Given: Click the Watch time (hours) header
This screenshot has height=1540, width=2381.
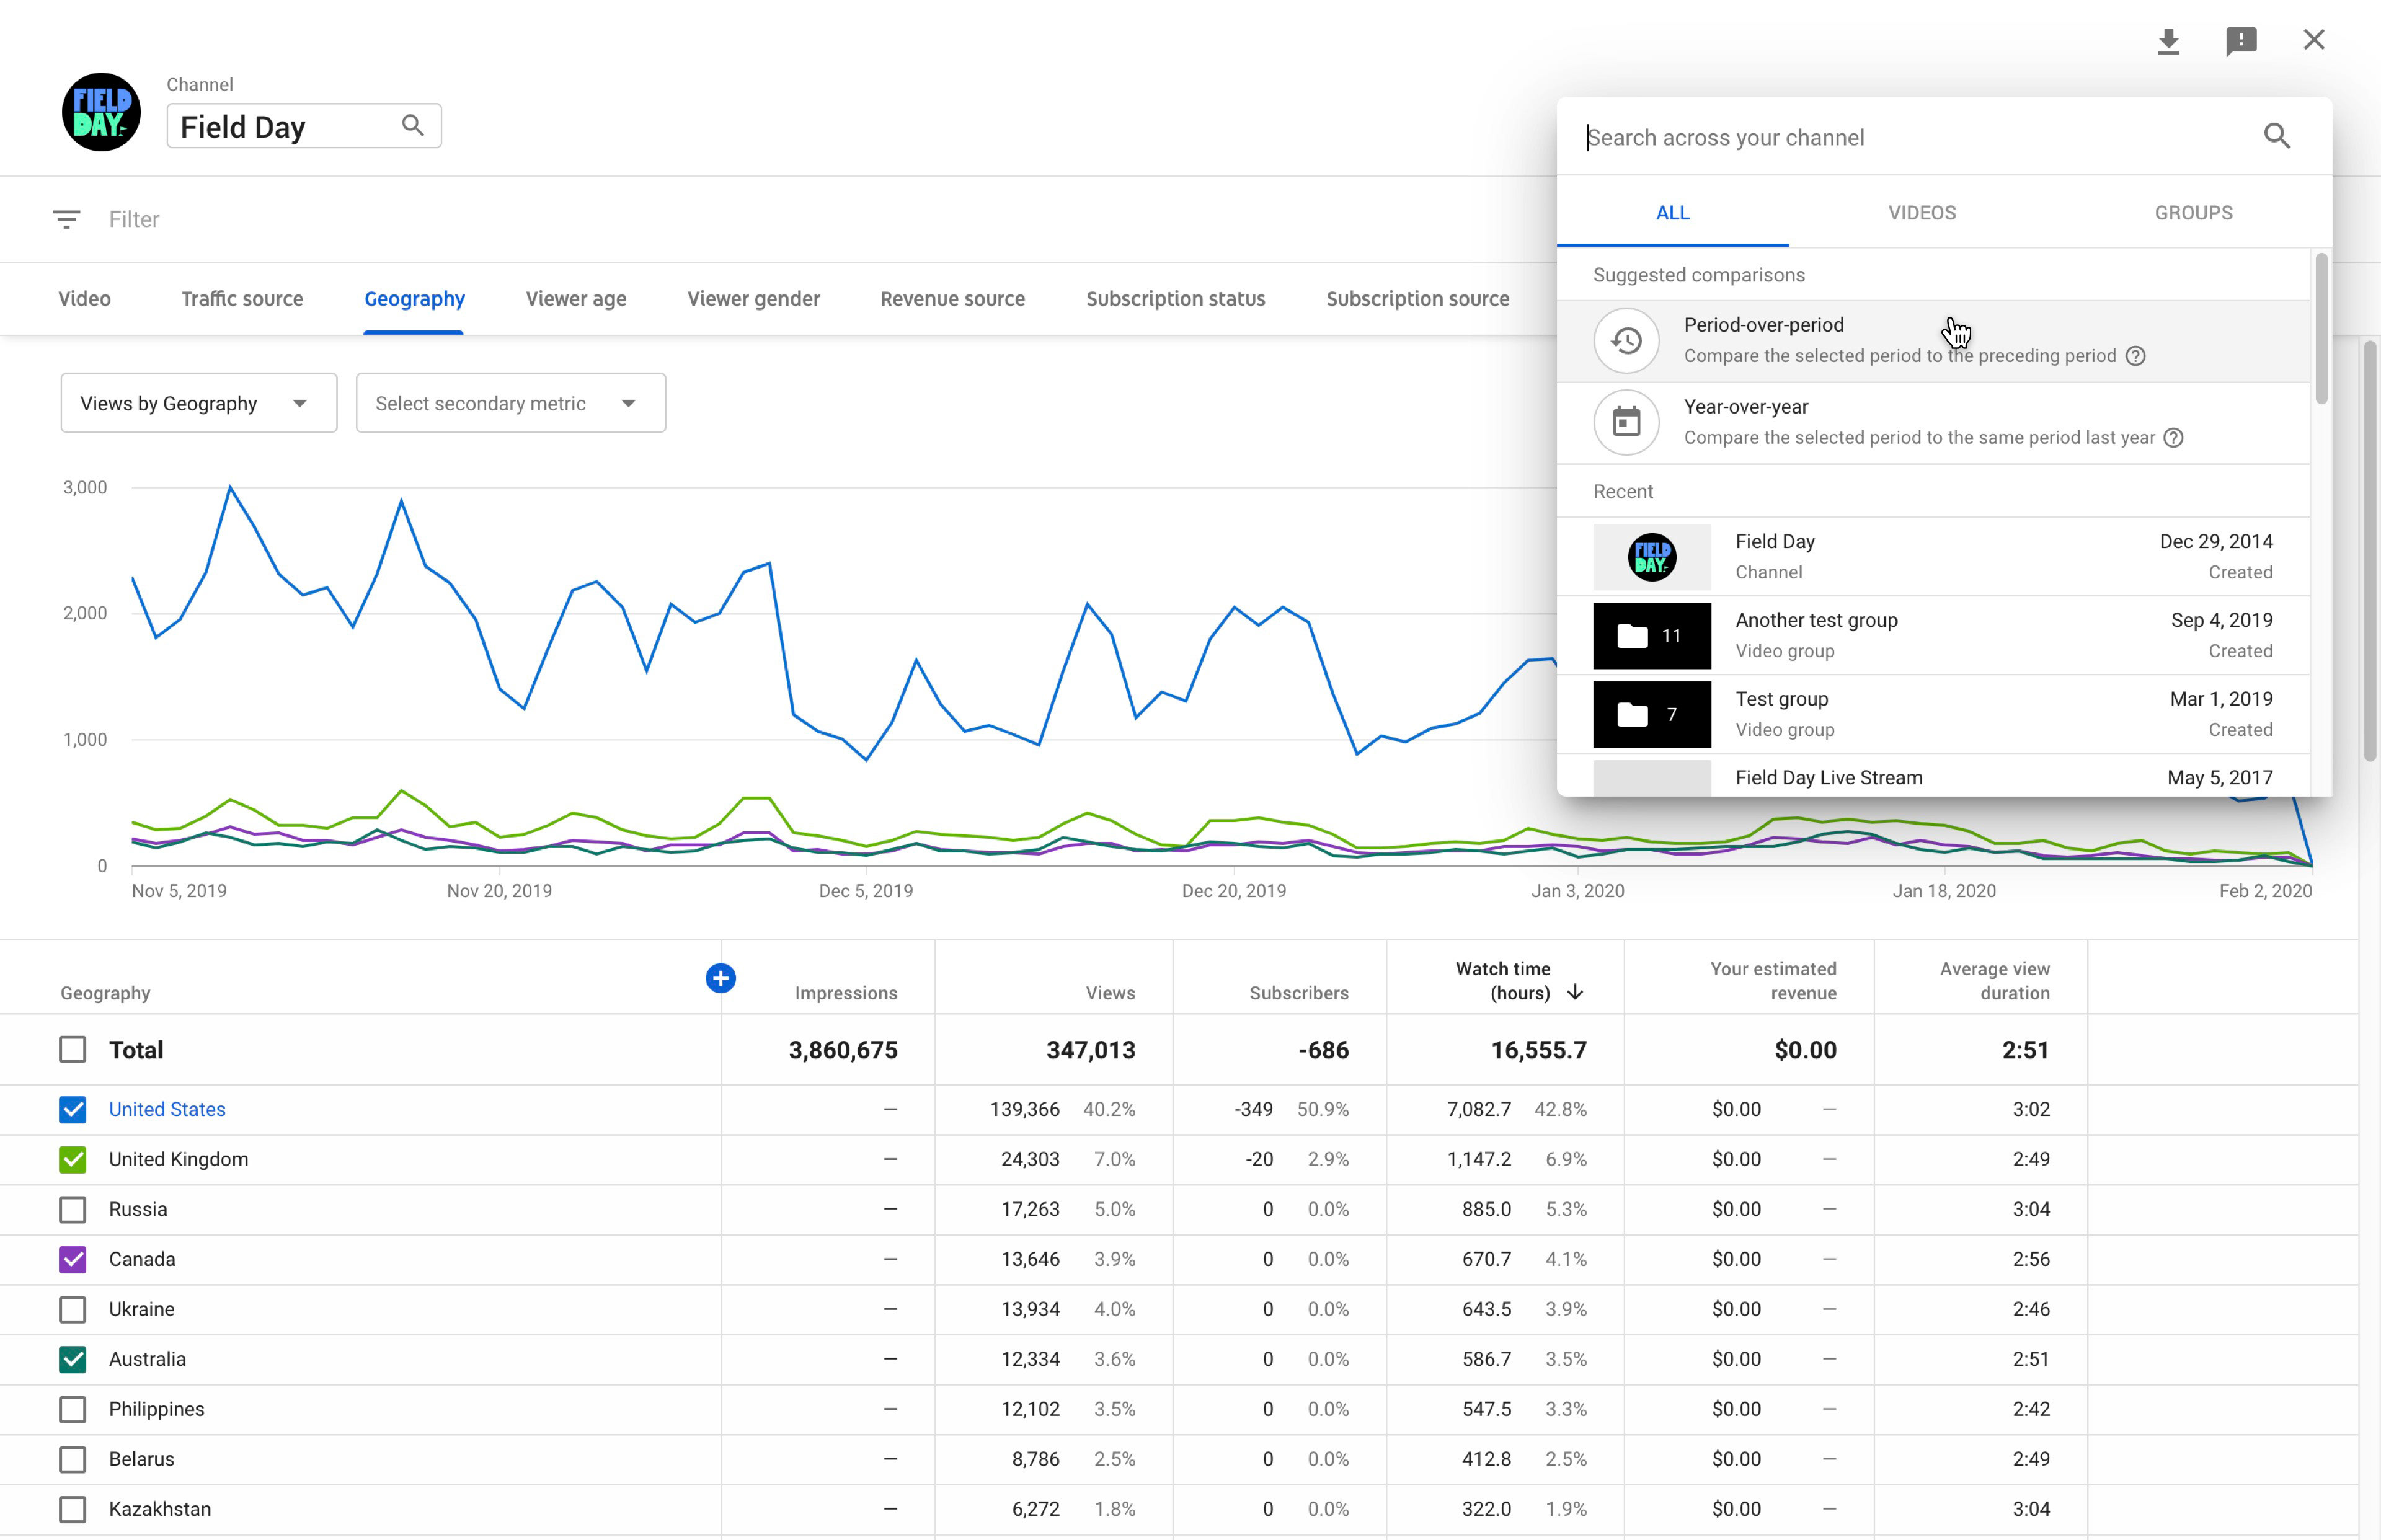Looking at the screenshot, I should point(1503,981).
